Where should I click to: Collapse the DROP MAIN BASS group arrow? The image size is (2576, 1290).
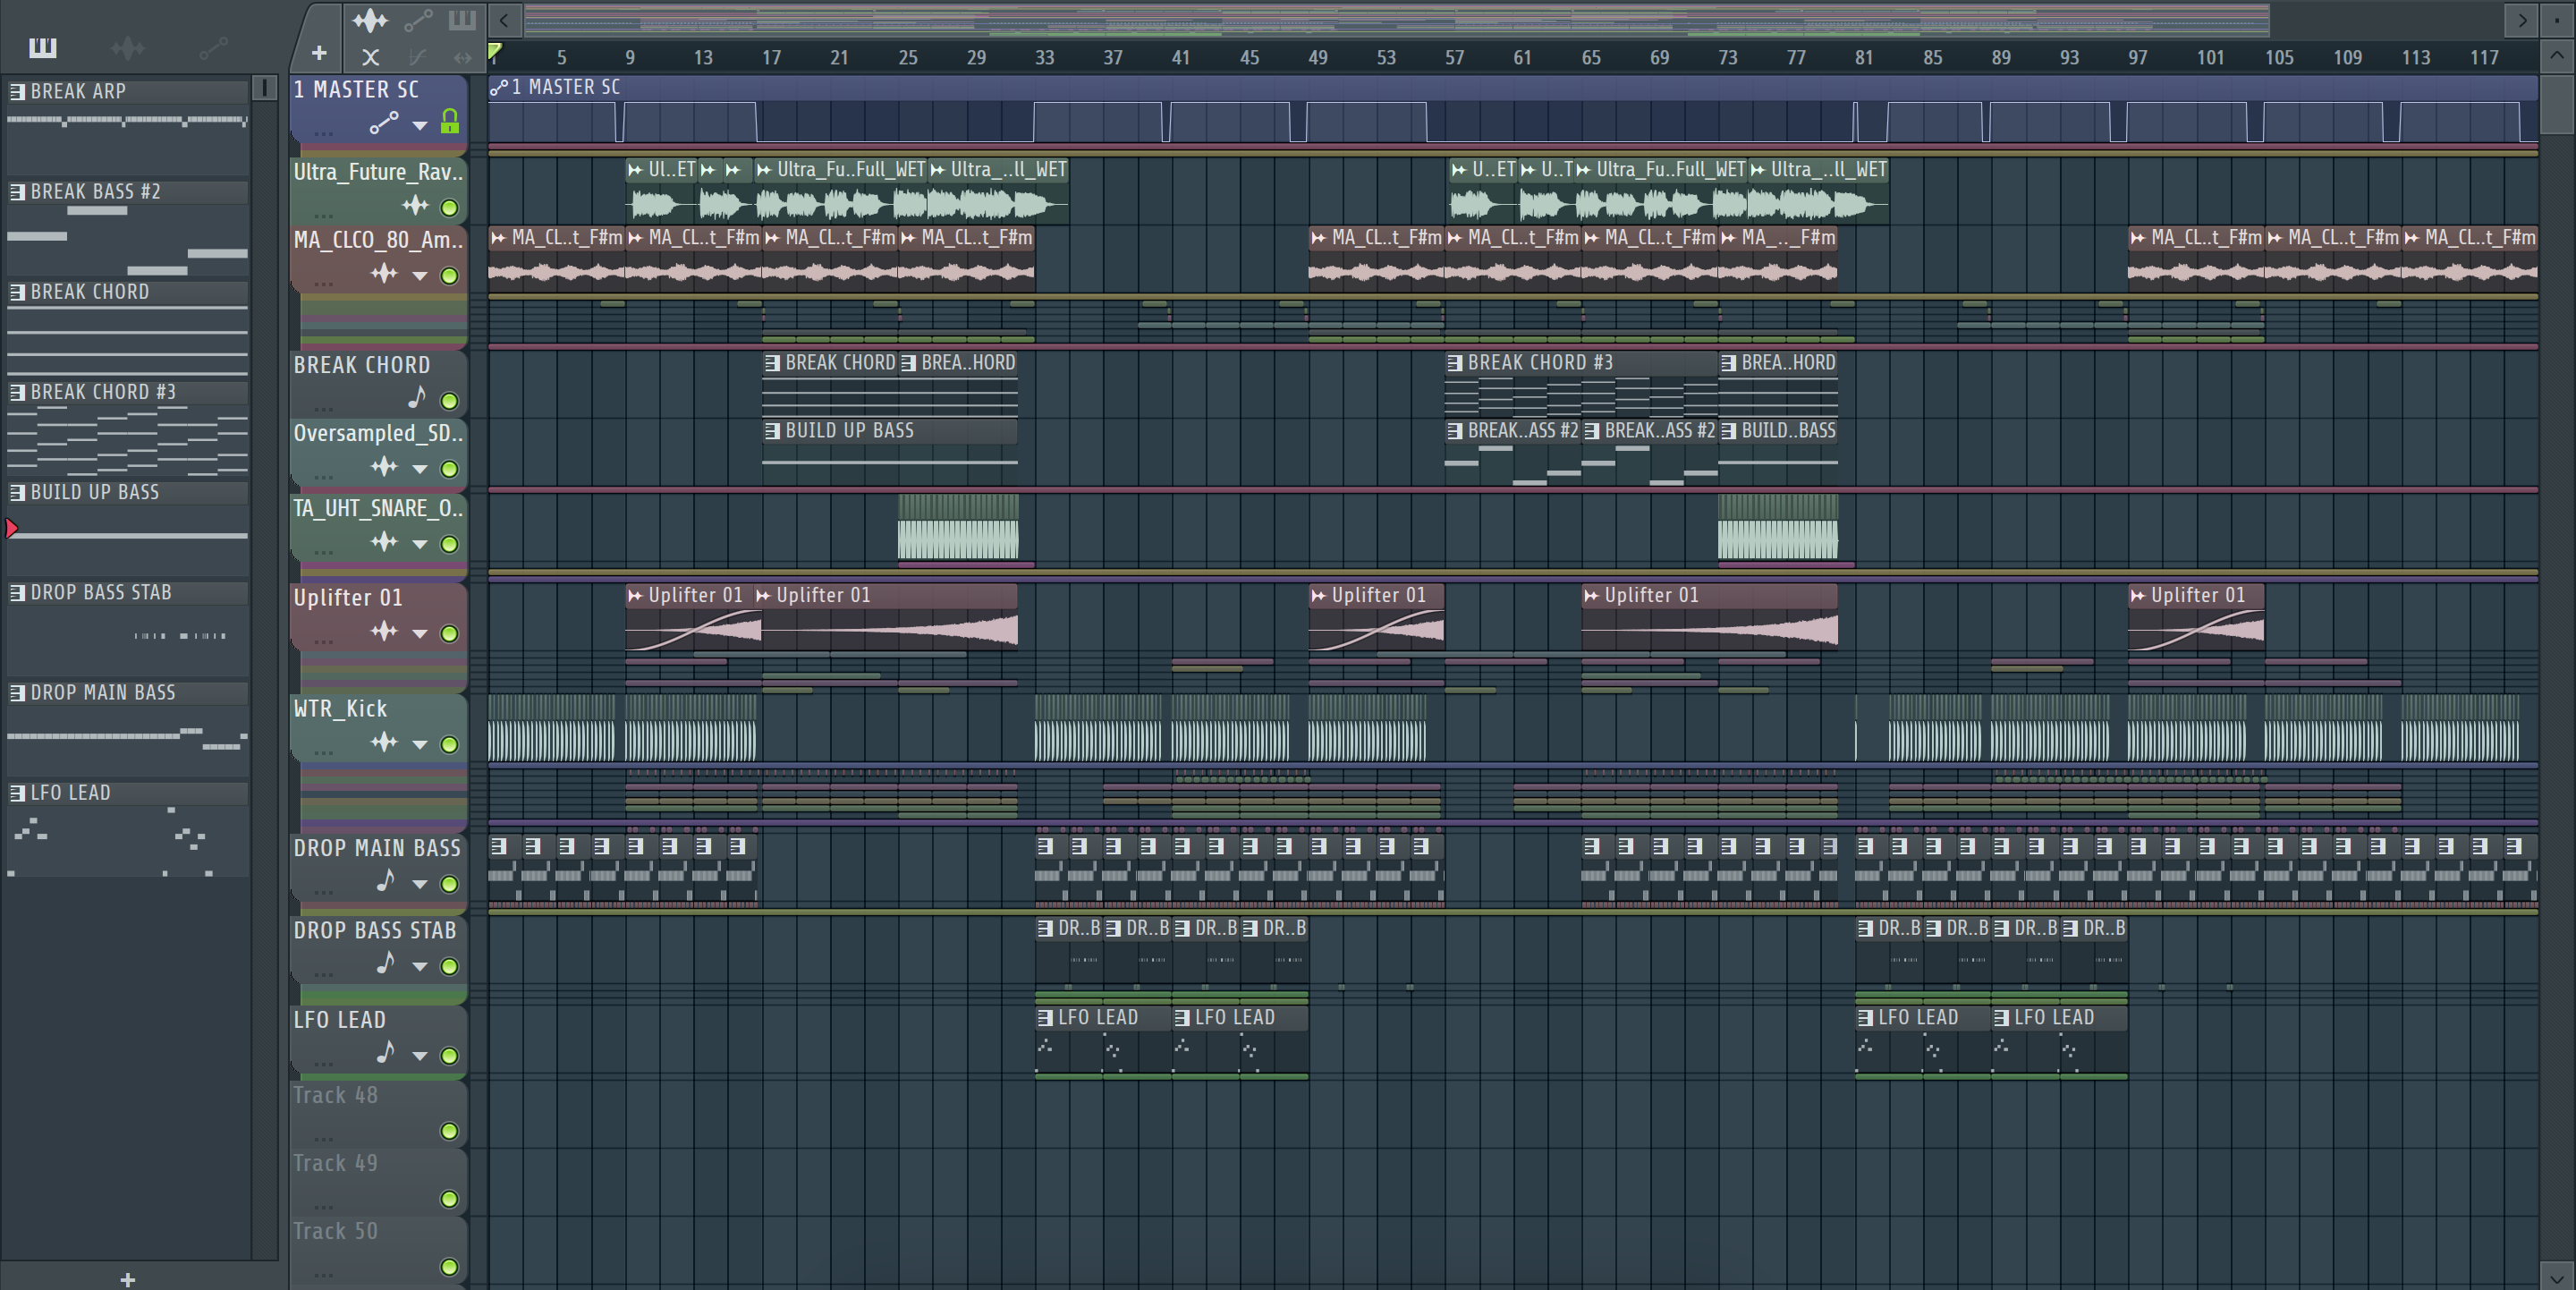coord(420,885)
